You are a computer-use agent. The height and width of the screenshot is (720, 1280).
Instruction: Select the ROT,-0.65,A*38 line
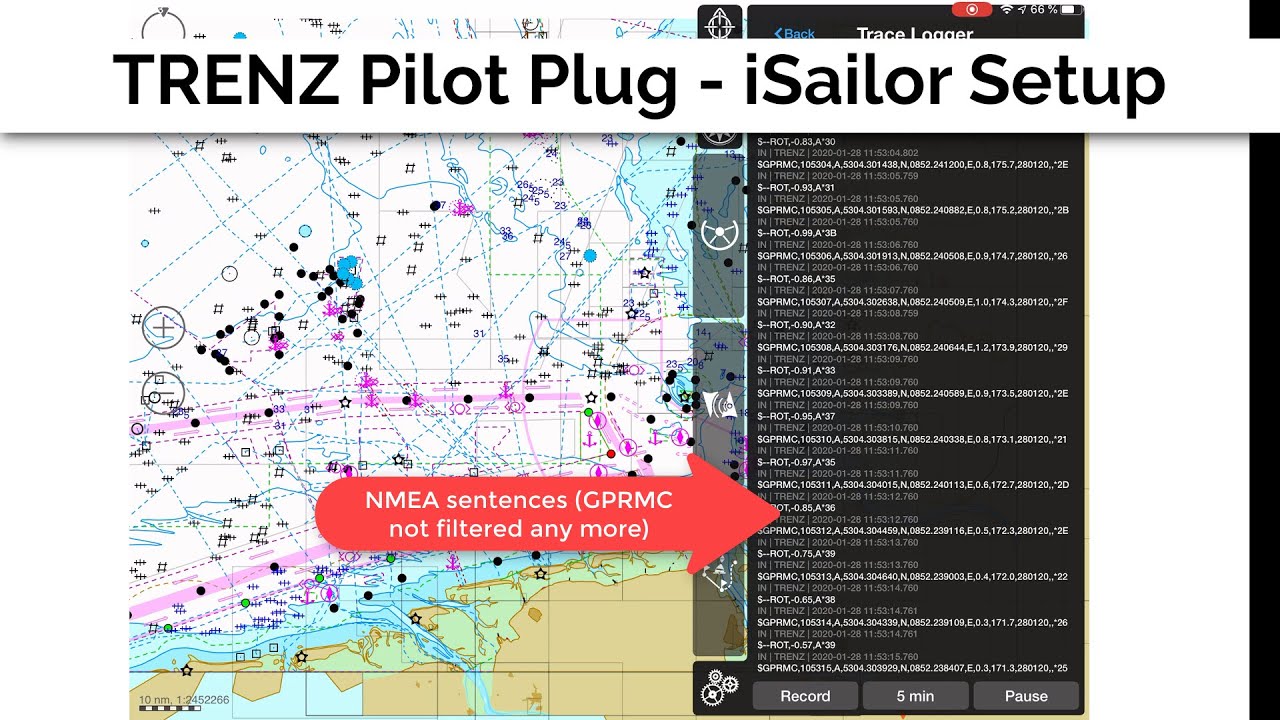796,599
